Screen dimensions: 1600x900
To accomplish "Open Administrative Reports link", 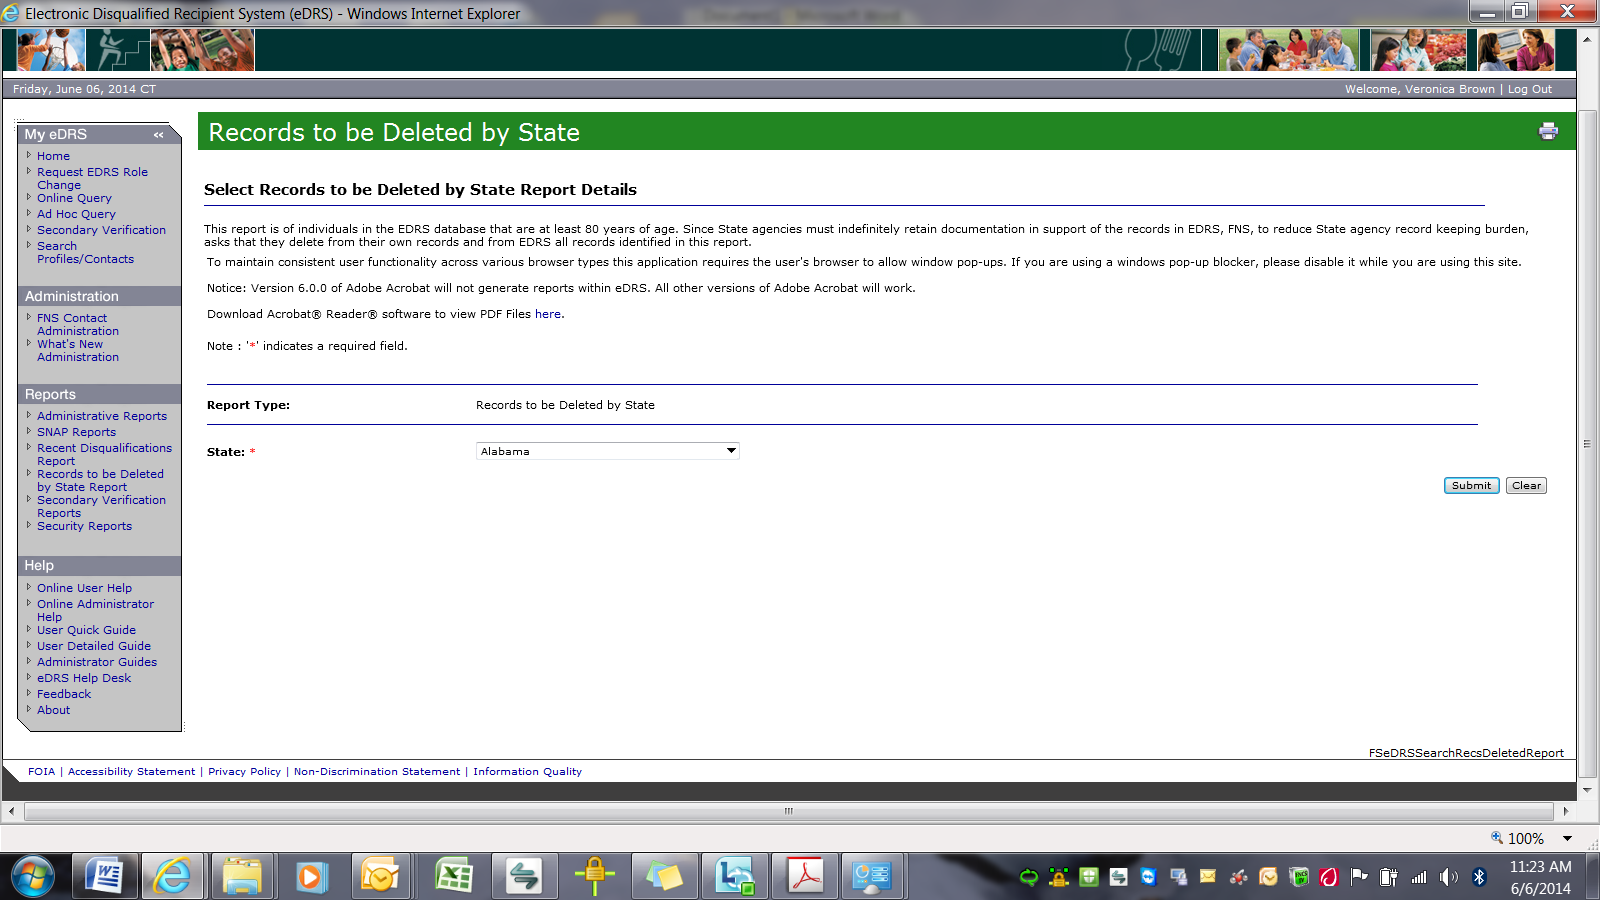I will click(102, 416).
